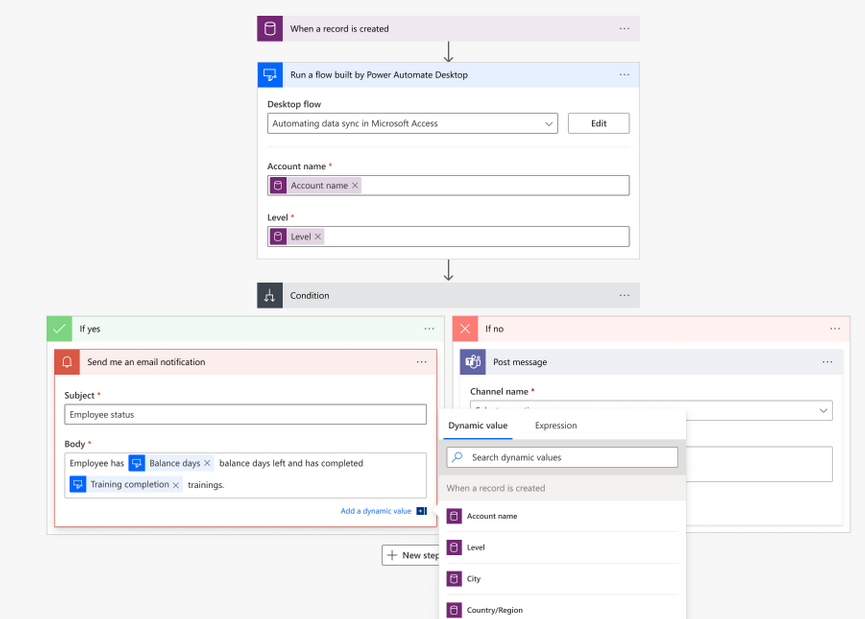Click the bell notification icon
This screenshot has width=865, height=619.
[67, 362]
